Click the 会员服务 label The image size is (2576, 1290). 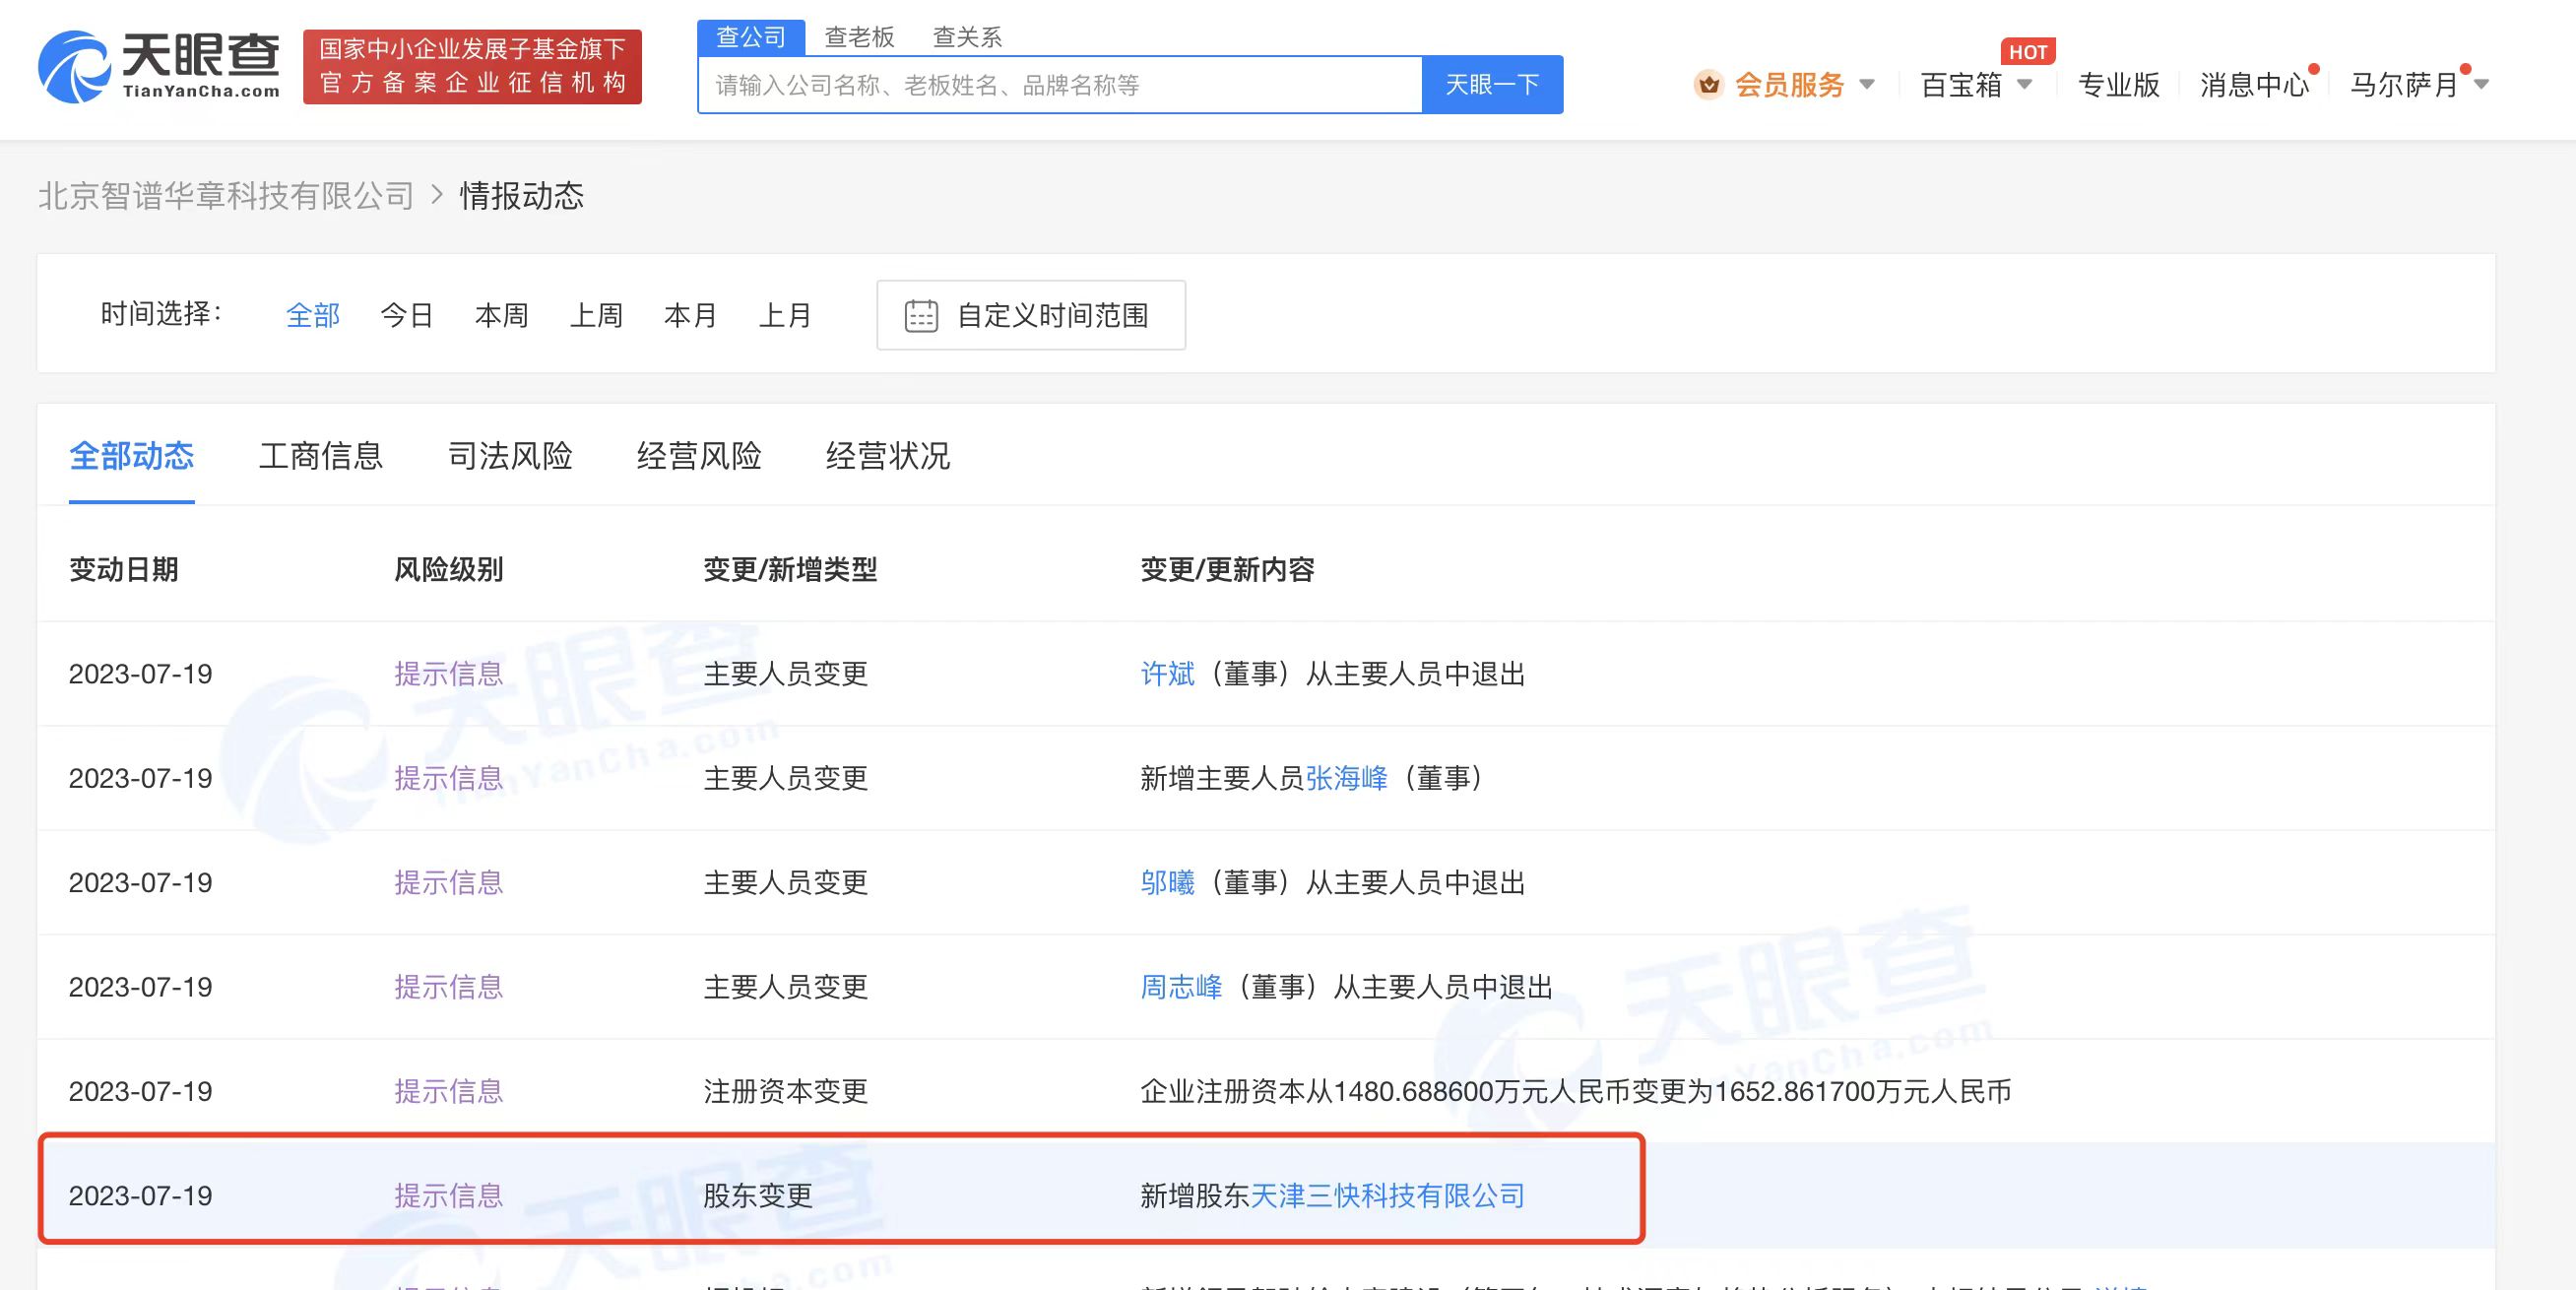coord(1789,85)
